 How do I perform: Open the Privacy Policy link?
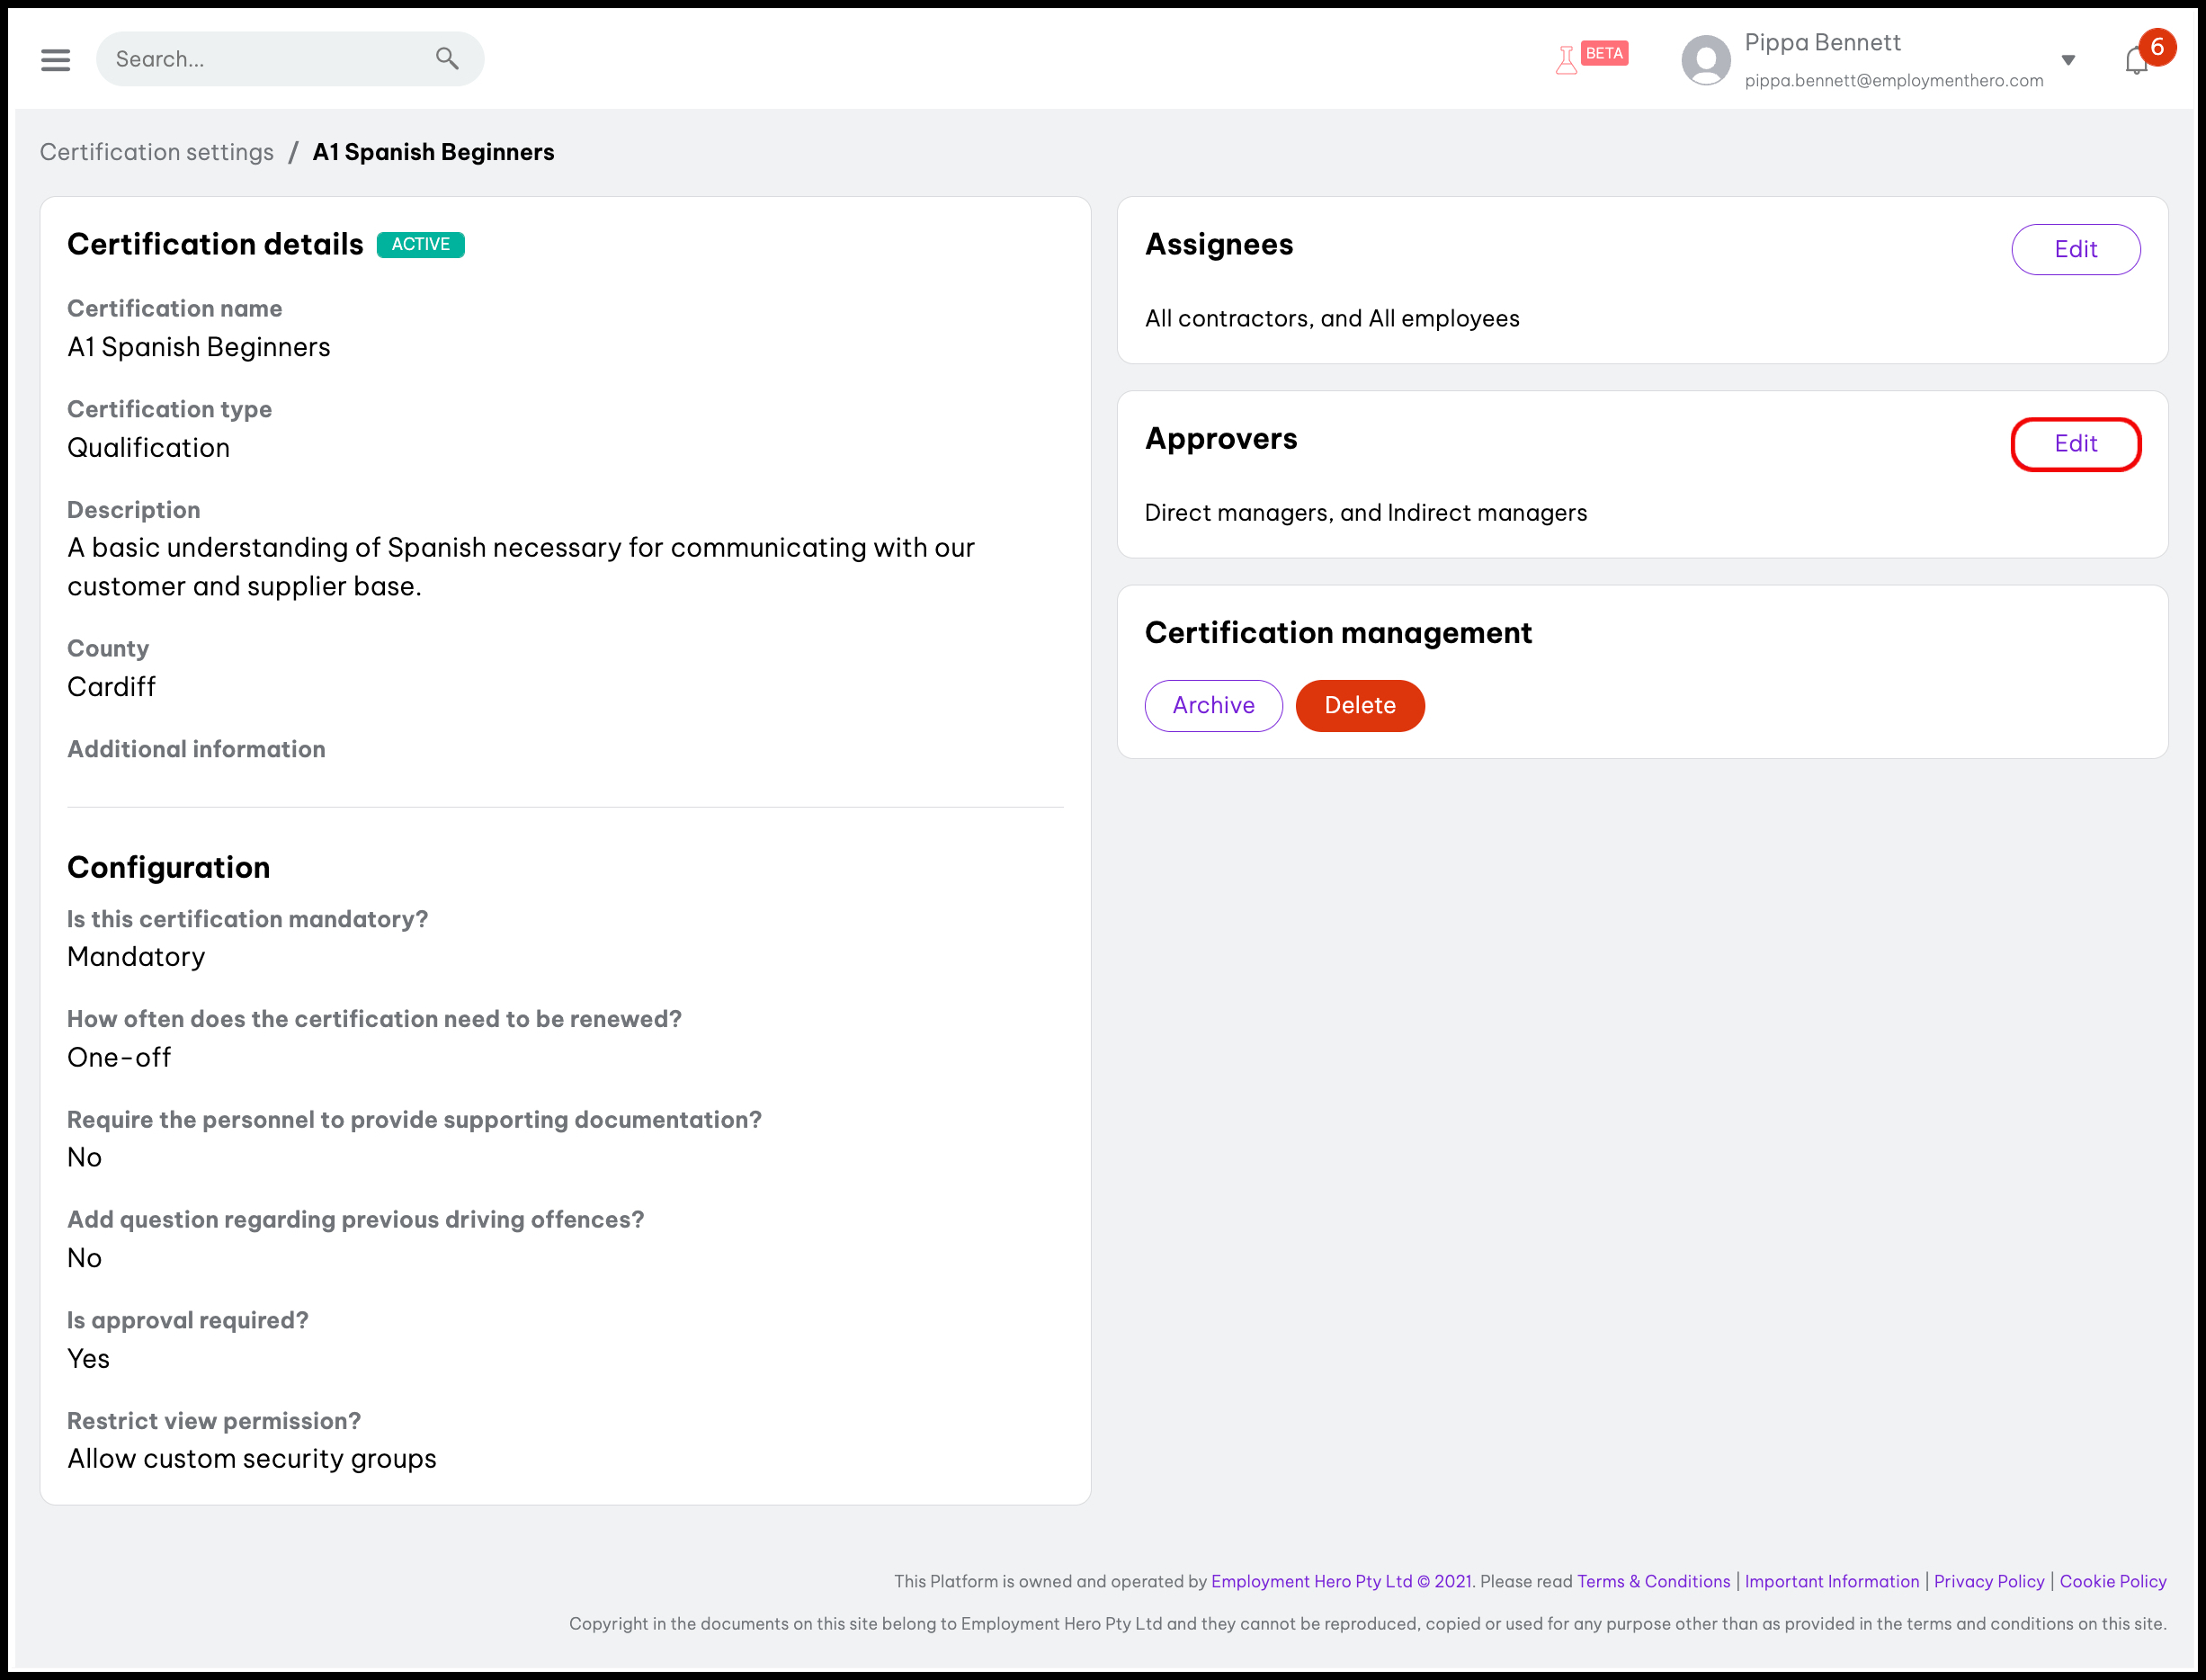click(1988, 1581)
